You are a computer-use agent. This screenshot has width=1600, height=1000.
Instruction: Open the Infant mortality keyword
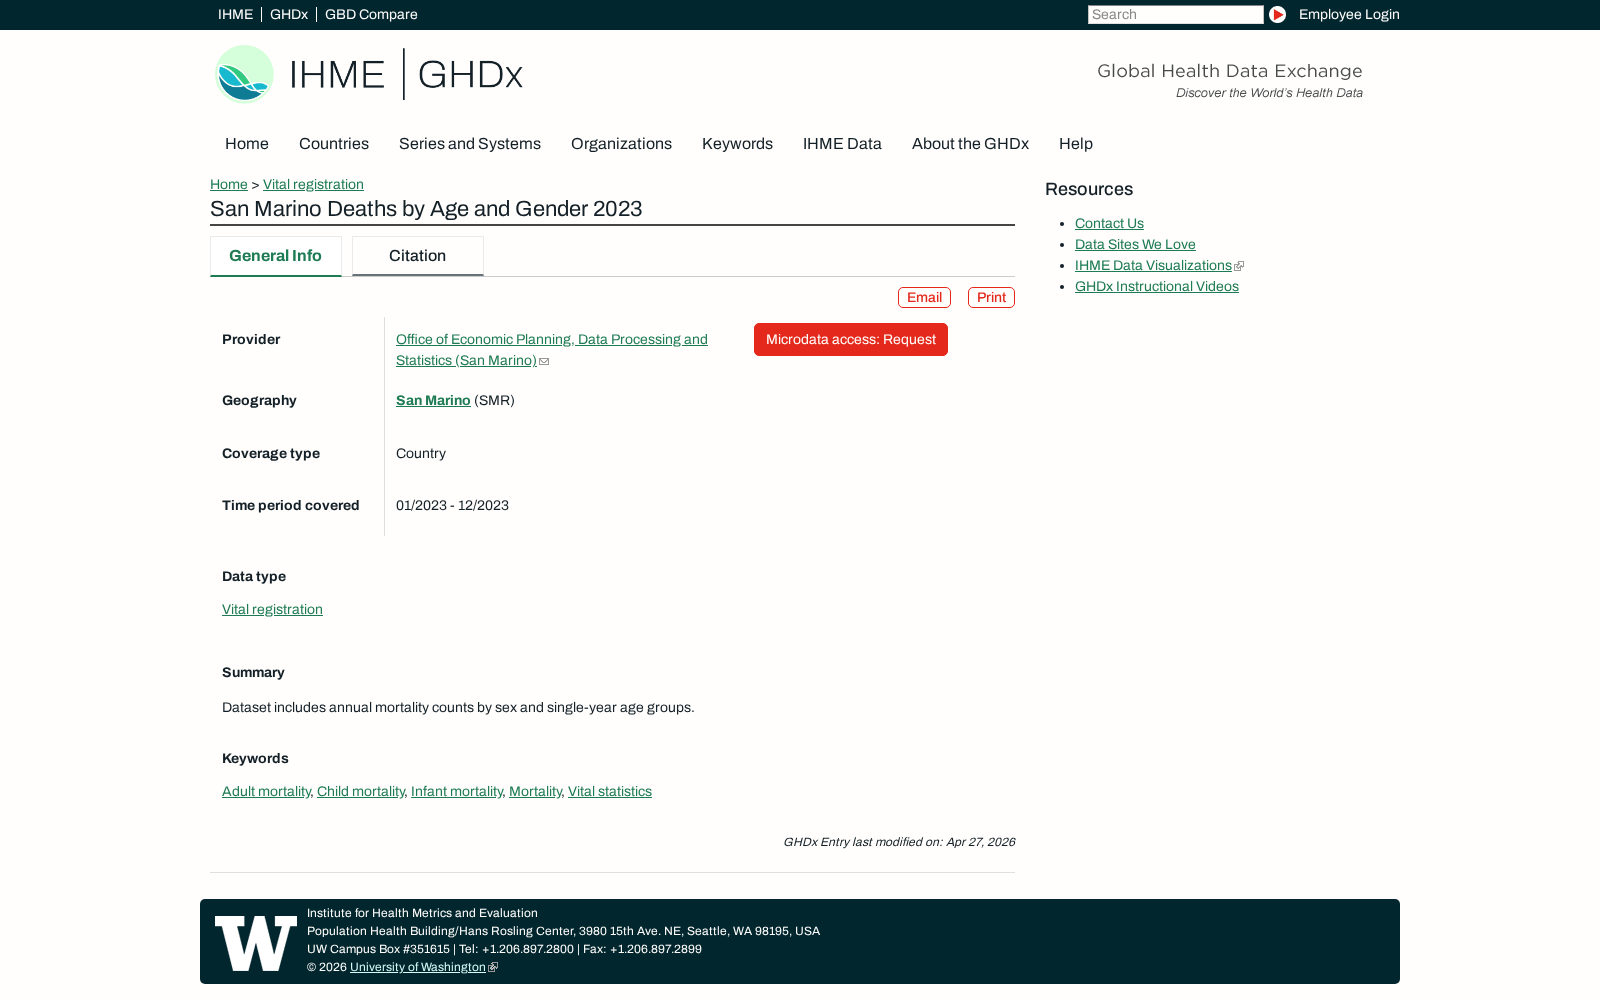pyautogui.click(x=457, y=791)
